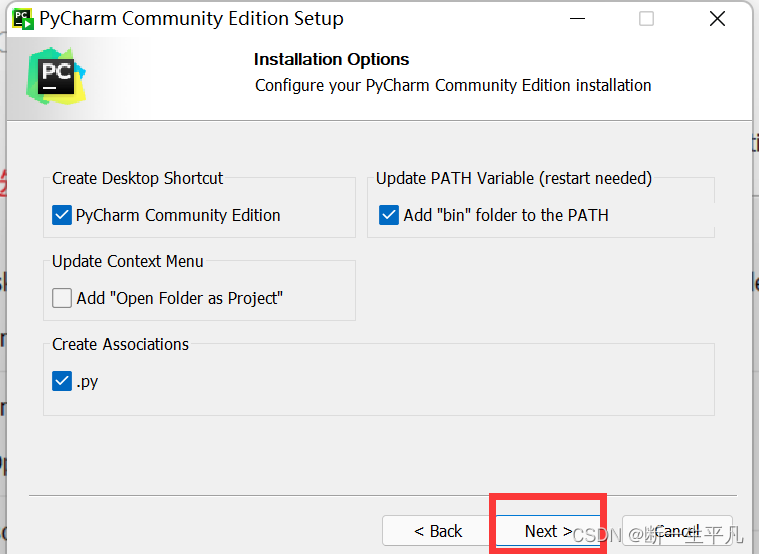Screen dimensions: 759x554
Task: Go back with the < Back button
Action: click(438, 531)
